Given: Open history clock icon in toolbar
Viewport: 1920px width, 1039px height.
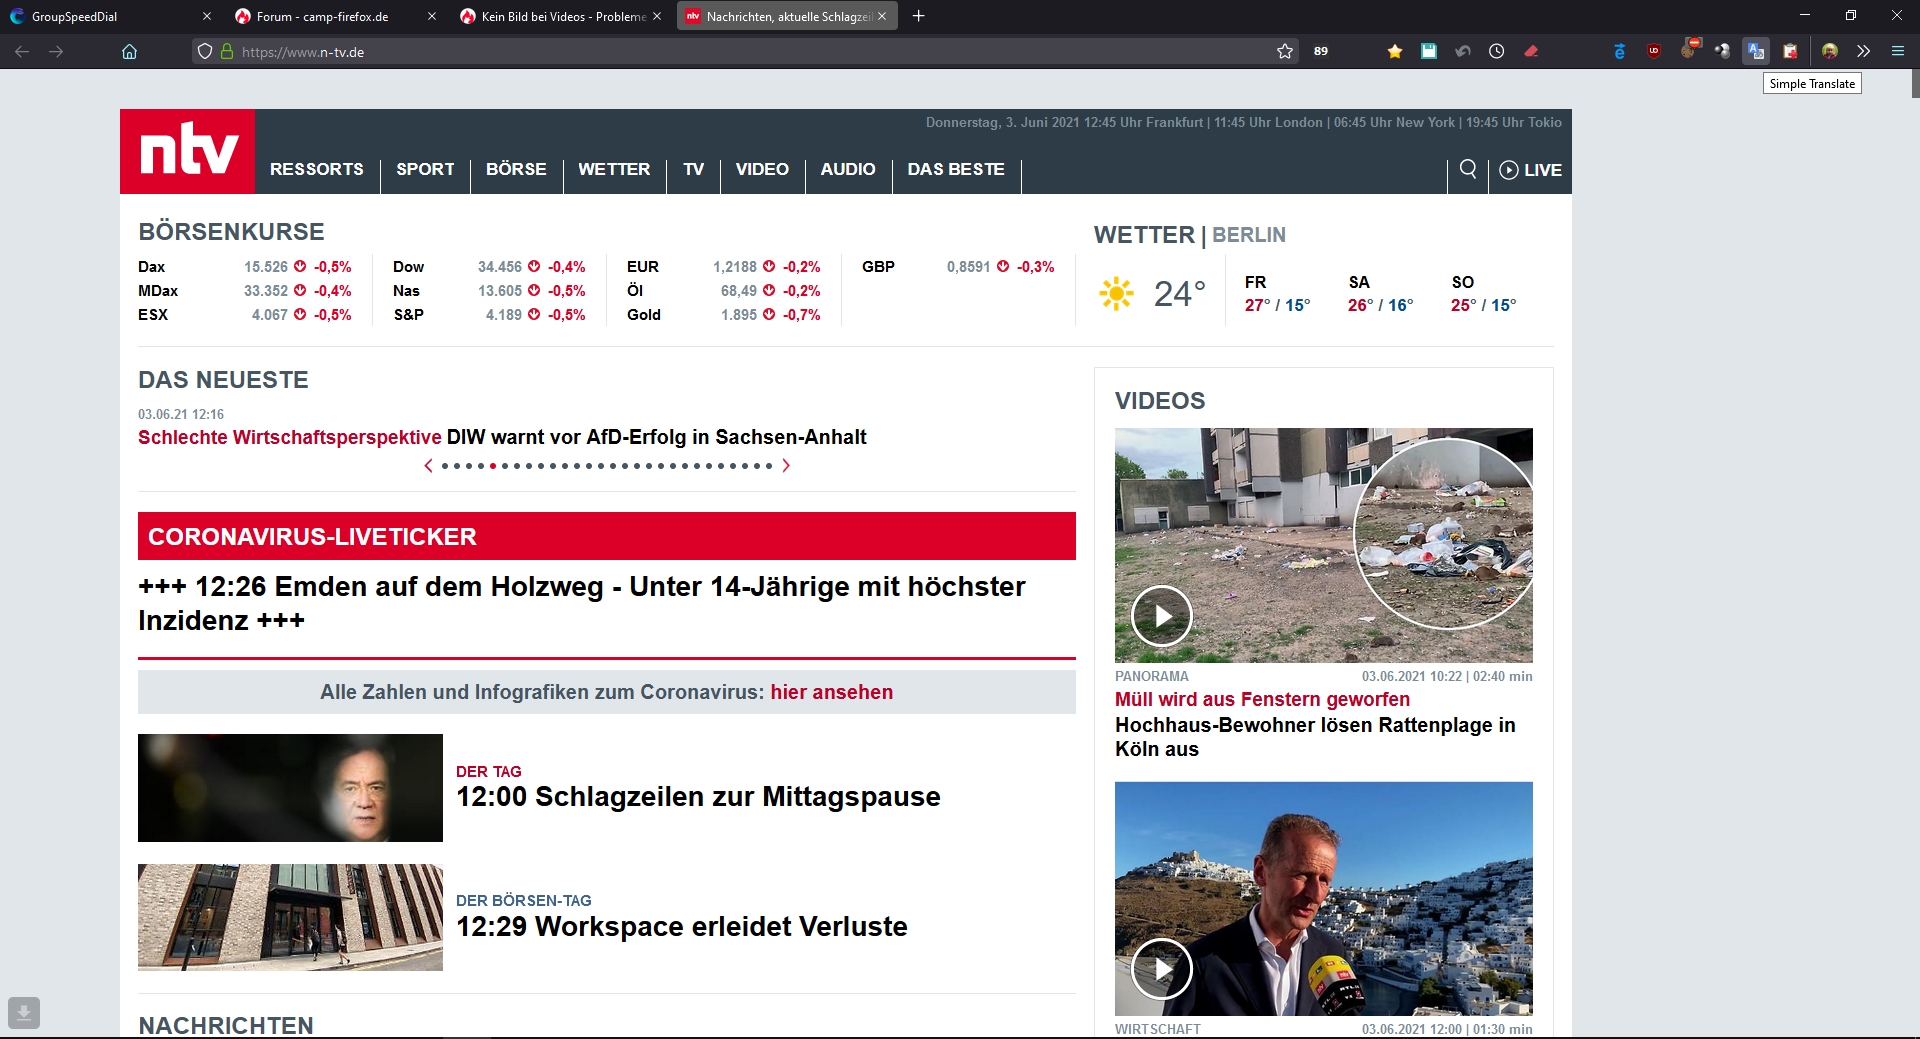Looking at the screenshot, I should [1497, 51].
